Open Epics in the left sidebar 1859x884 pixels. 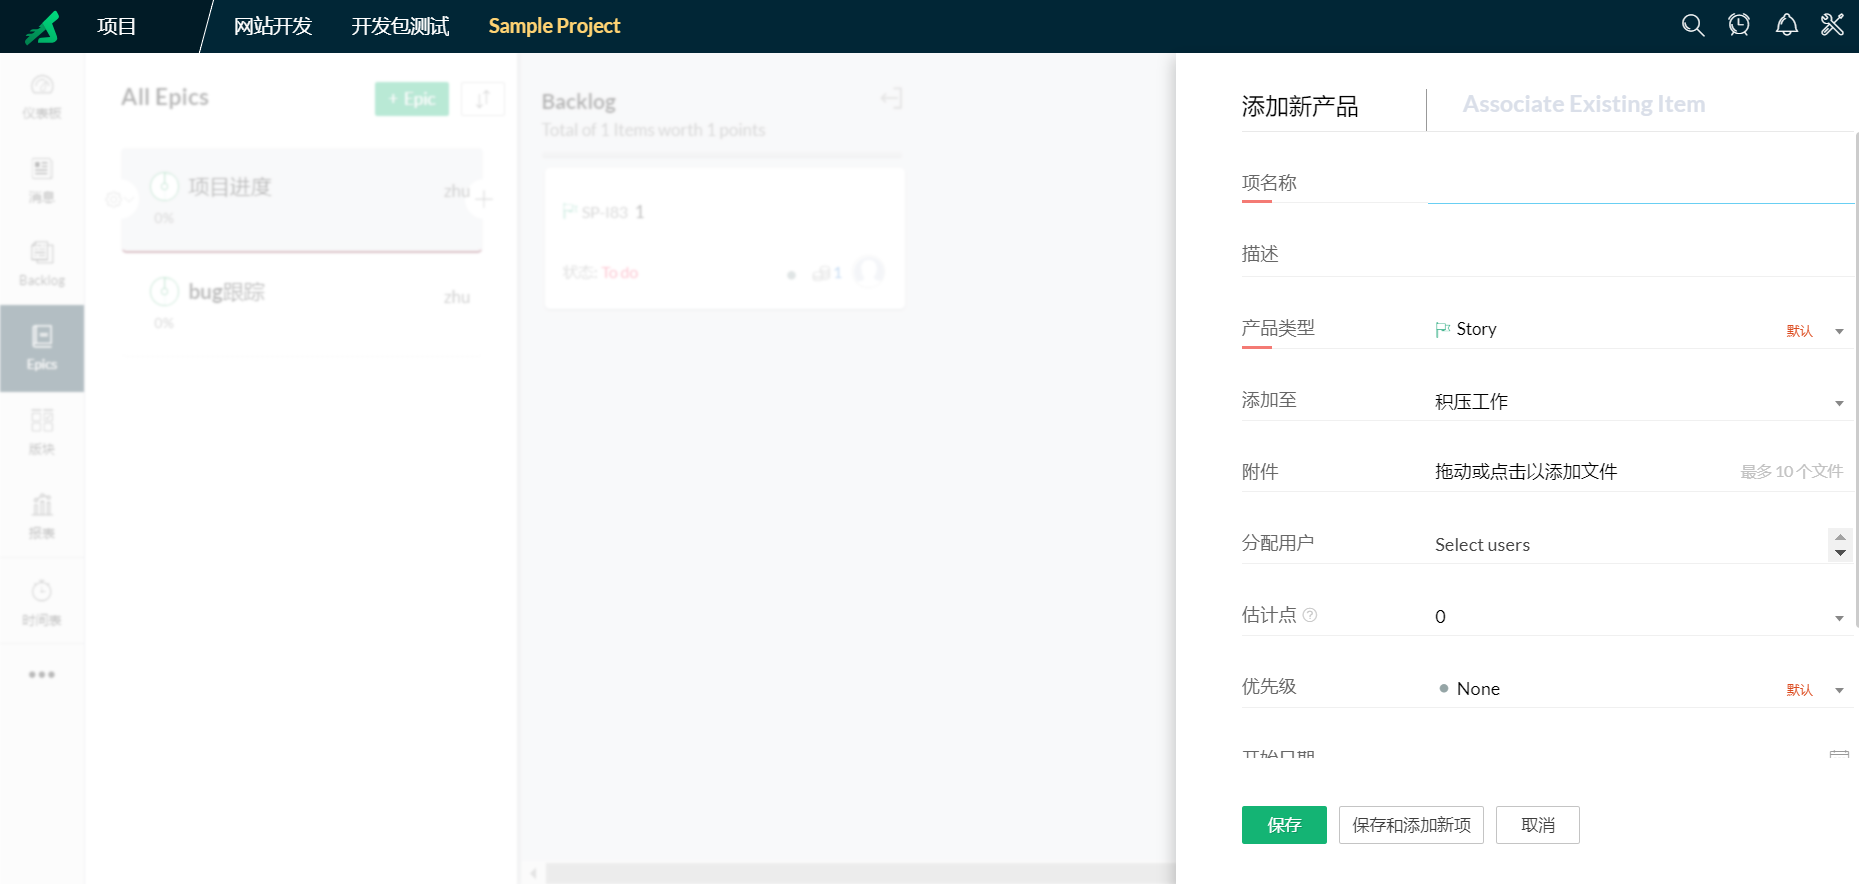point(42,347)
